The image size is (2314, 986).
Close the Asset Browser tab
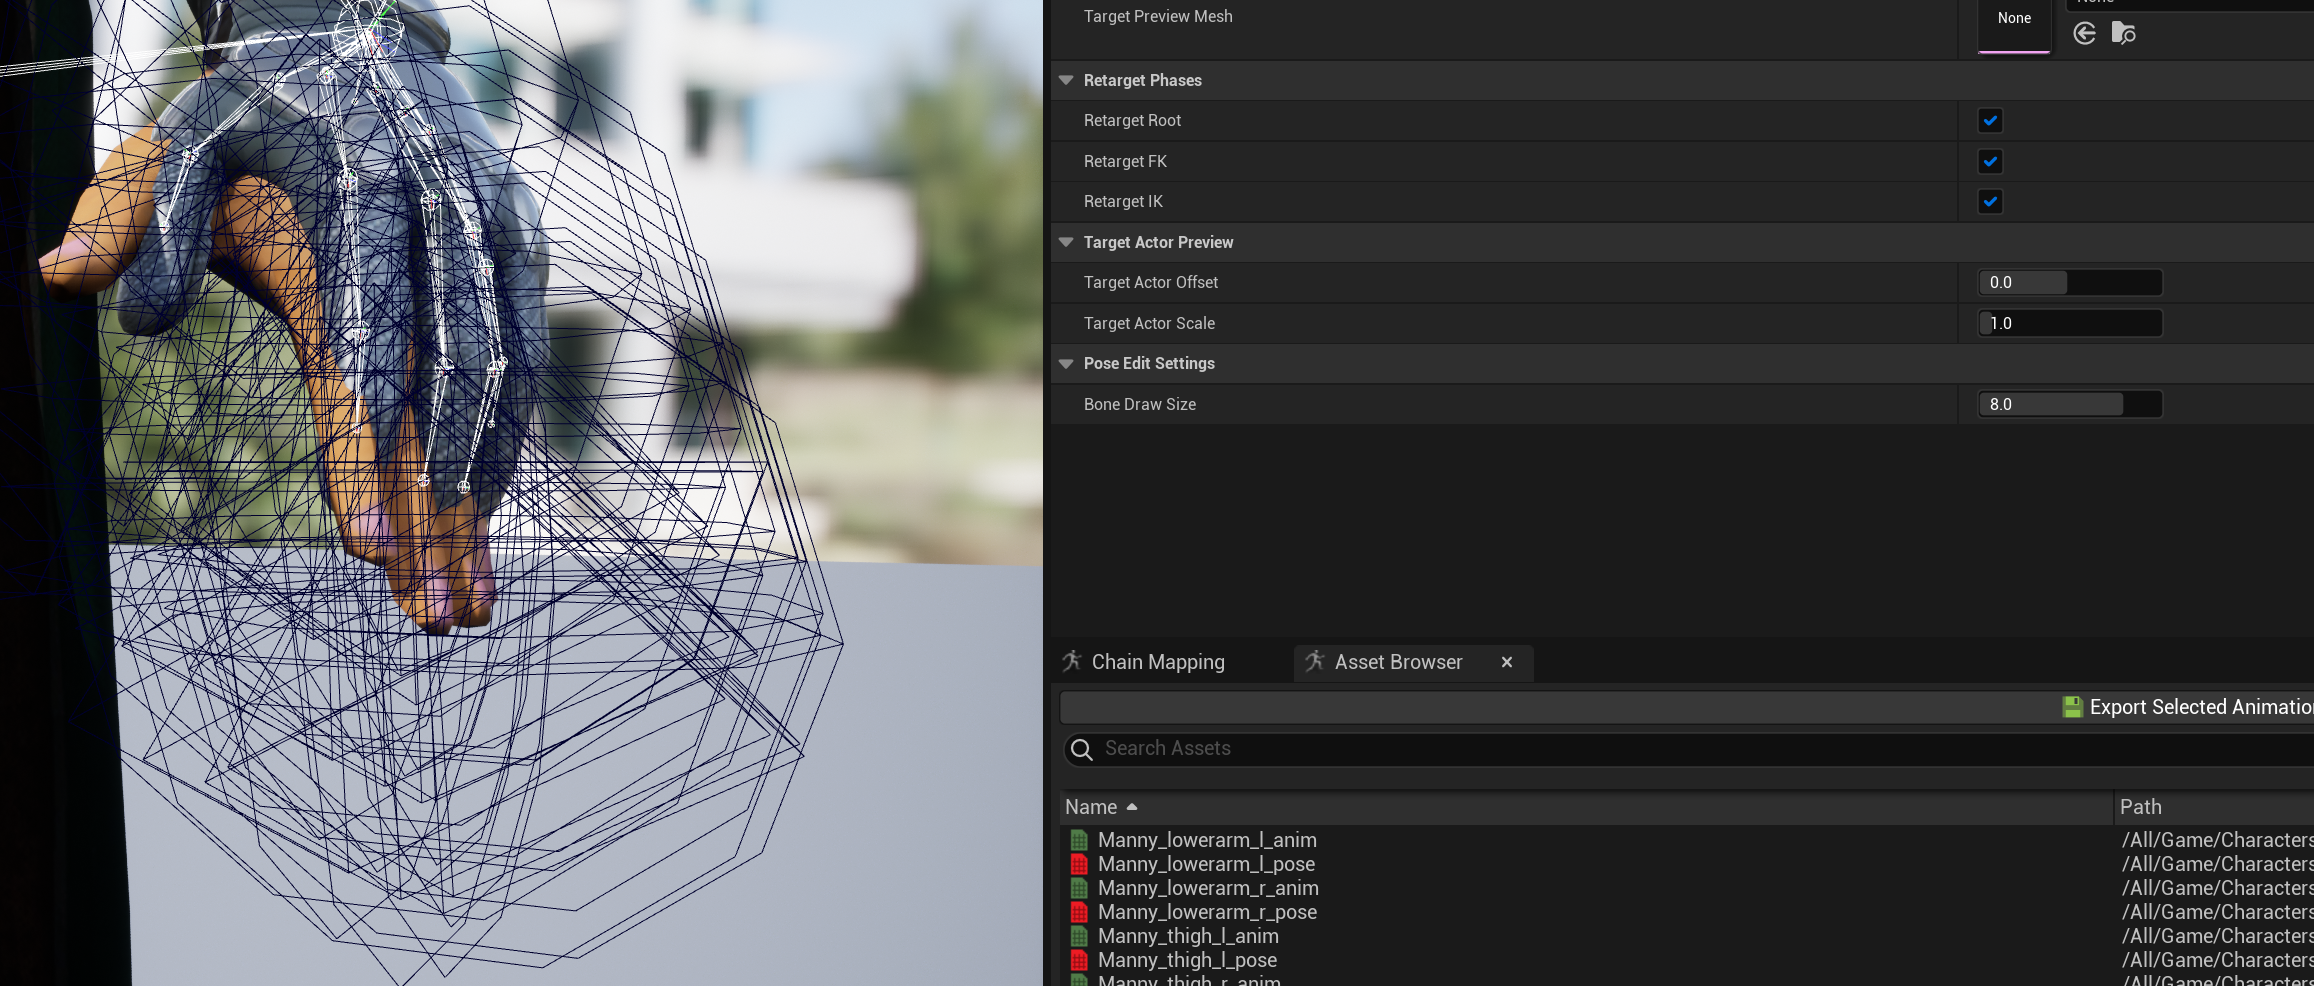tap(1507, 662)
